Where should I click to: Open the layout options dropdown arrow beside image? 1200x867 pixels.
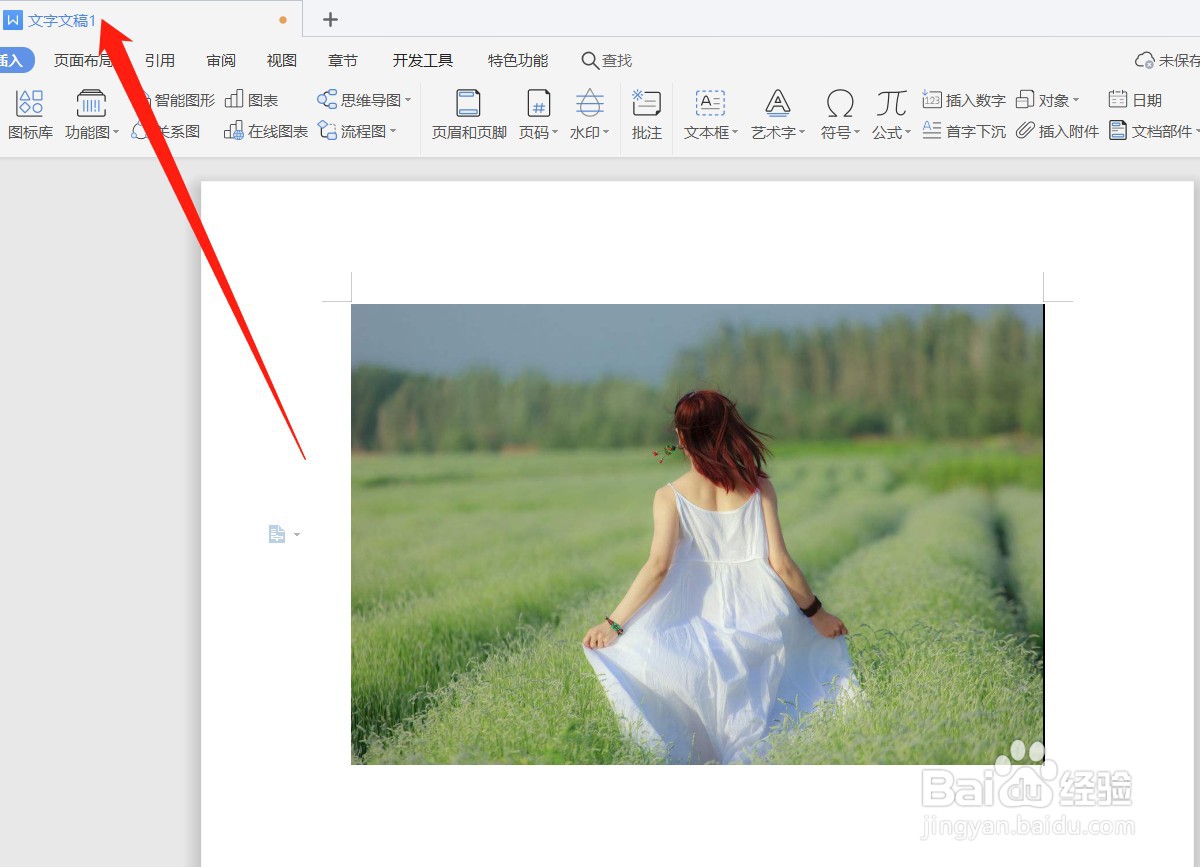tap(297, 536)
